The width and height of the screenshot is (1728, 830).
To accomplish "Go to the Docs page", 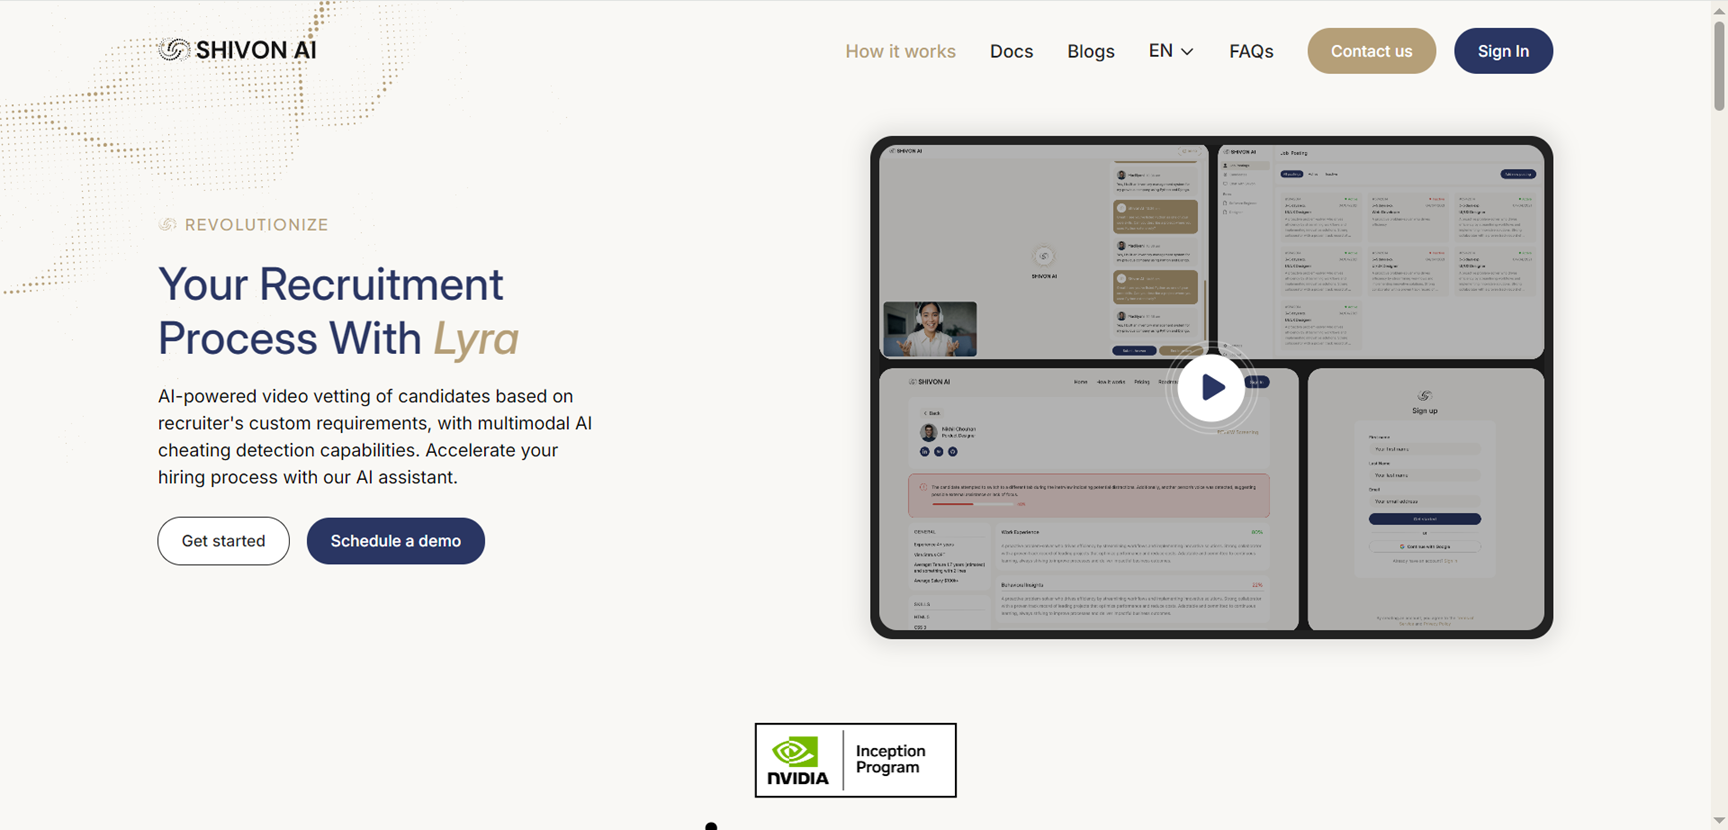I will coord(1011,51).
